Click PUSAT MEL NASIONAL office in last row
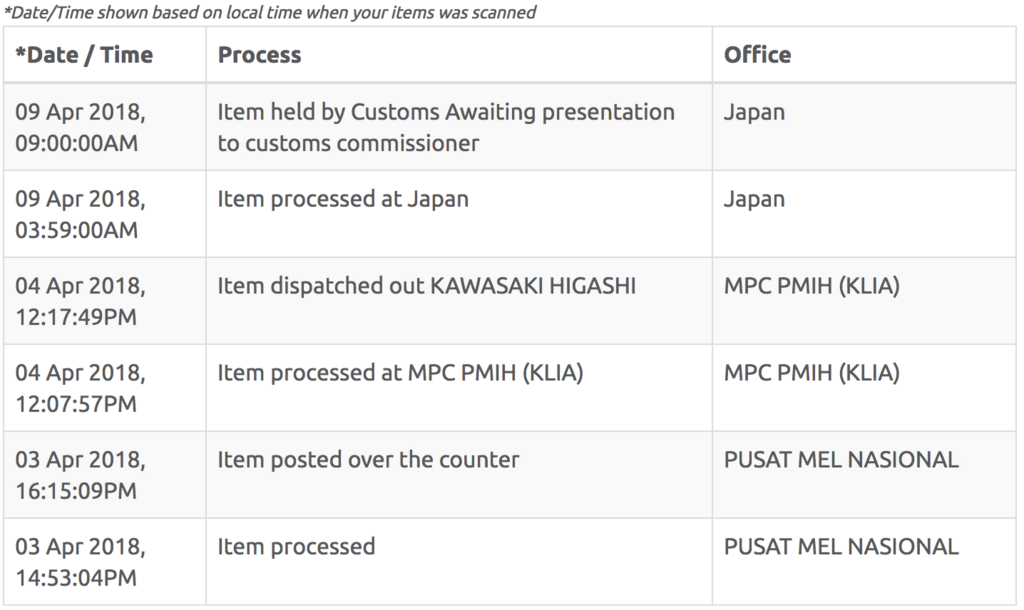 [x=840, y=547]
